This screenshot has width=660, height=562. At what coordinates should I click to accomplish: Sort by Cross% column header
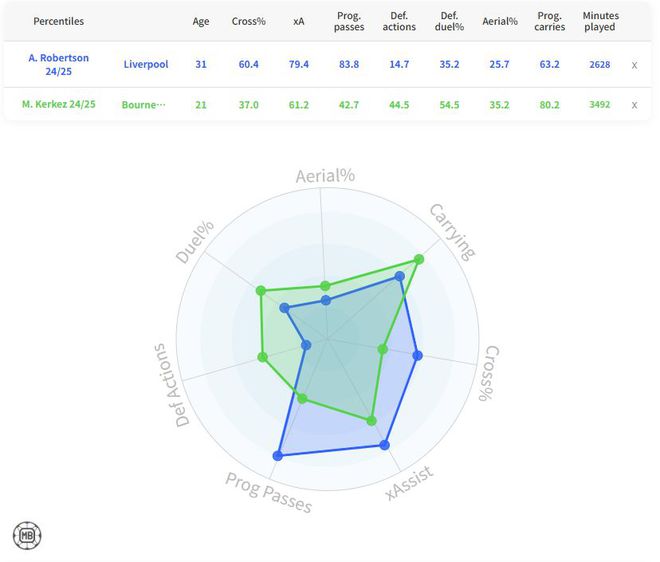(x=249, y=21)
